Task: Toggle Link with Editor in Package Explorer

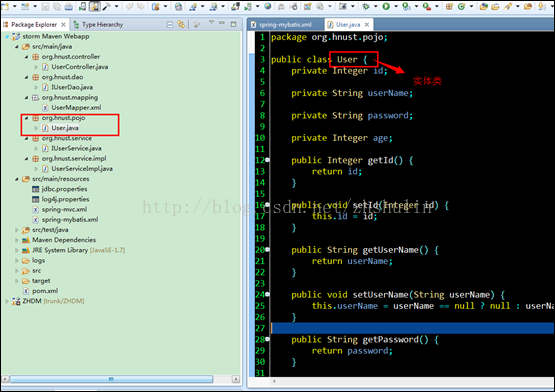Action: [181, 24]
